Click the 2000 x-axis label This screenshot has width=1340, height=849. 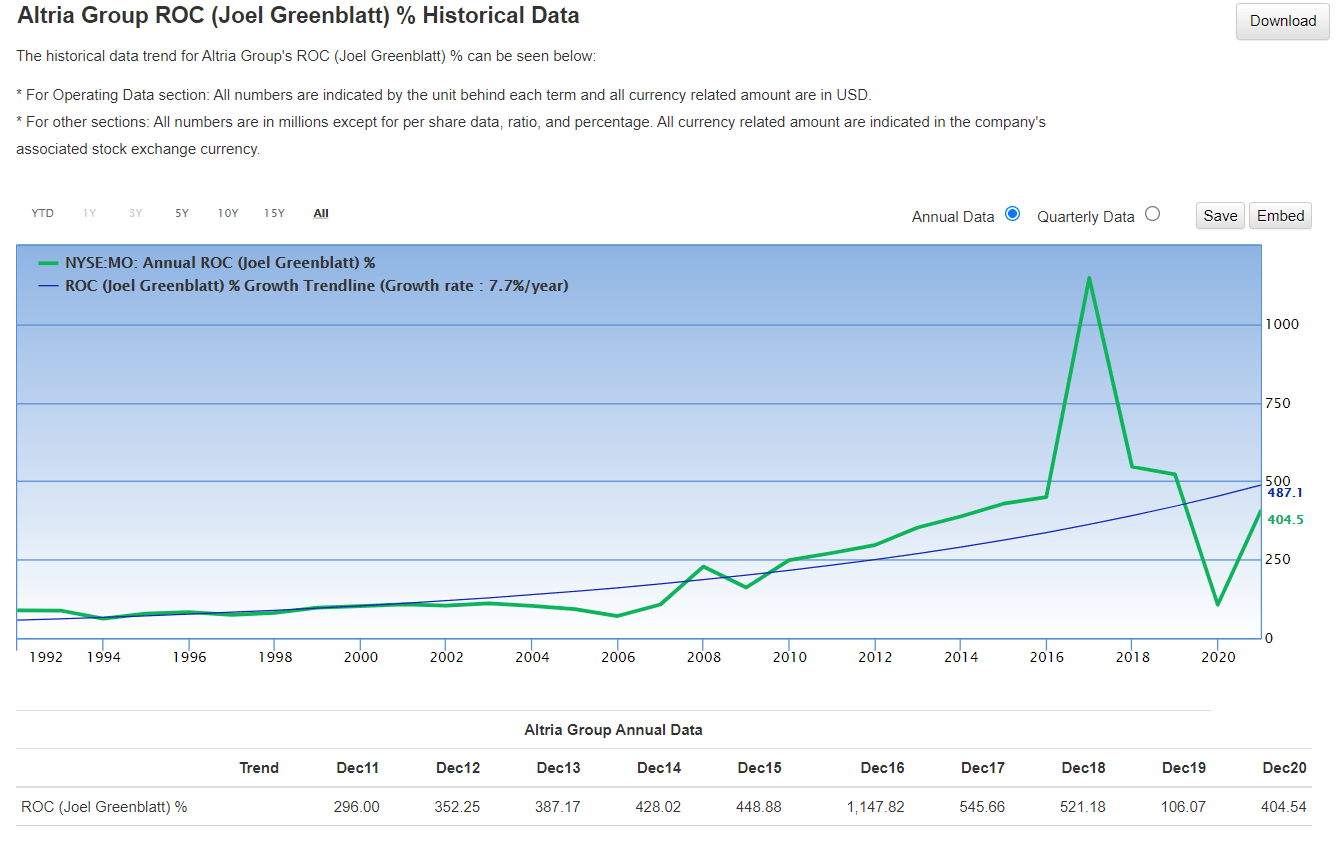[361, 657]
